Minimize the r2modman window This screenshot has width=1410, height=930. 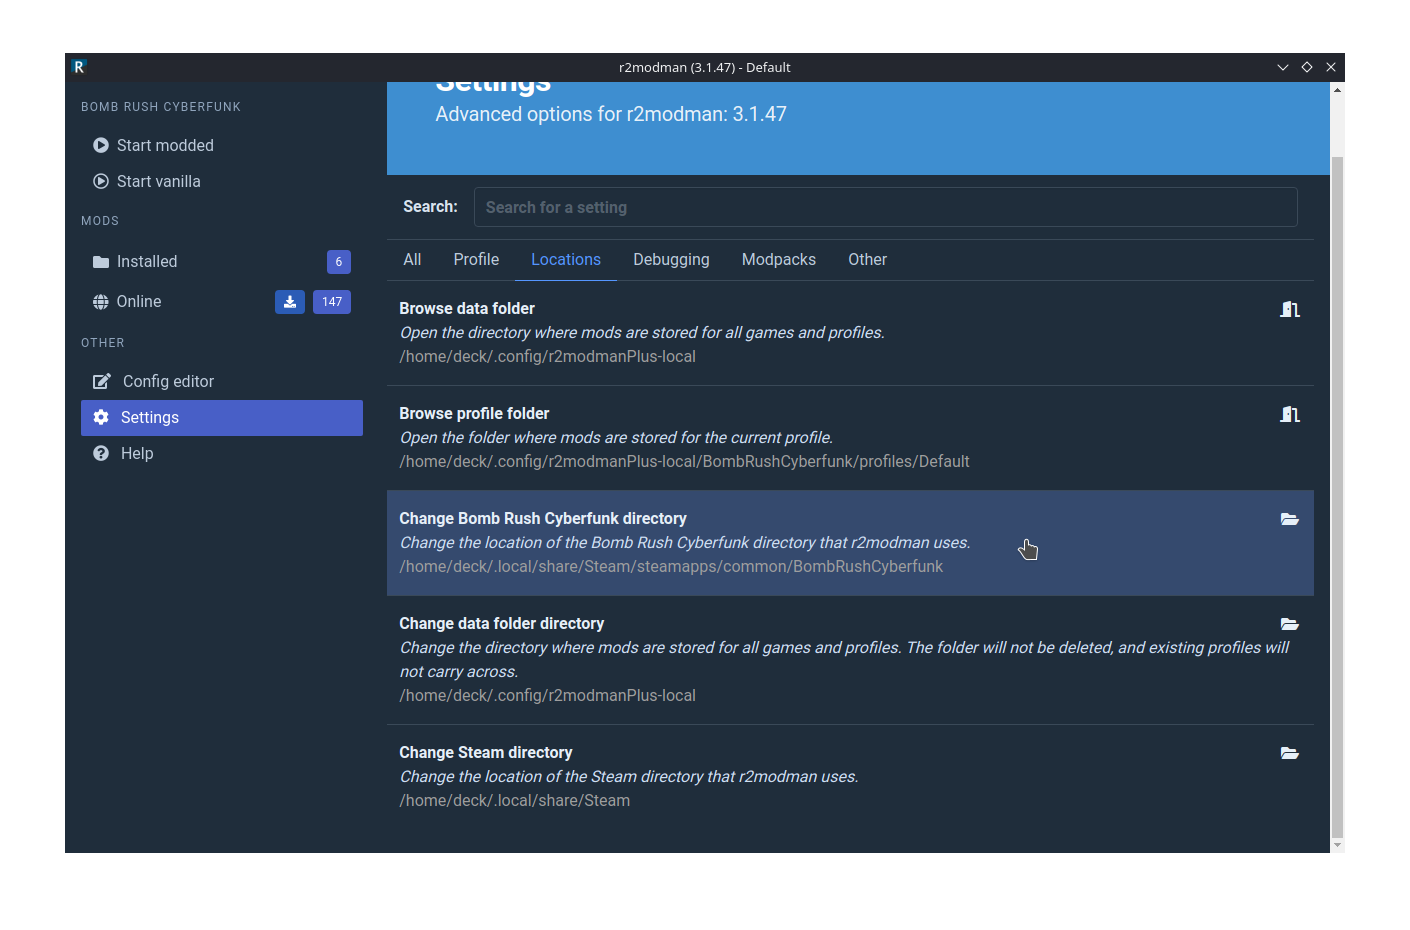(x=1283, y=67)
